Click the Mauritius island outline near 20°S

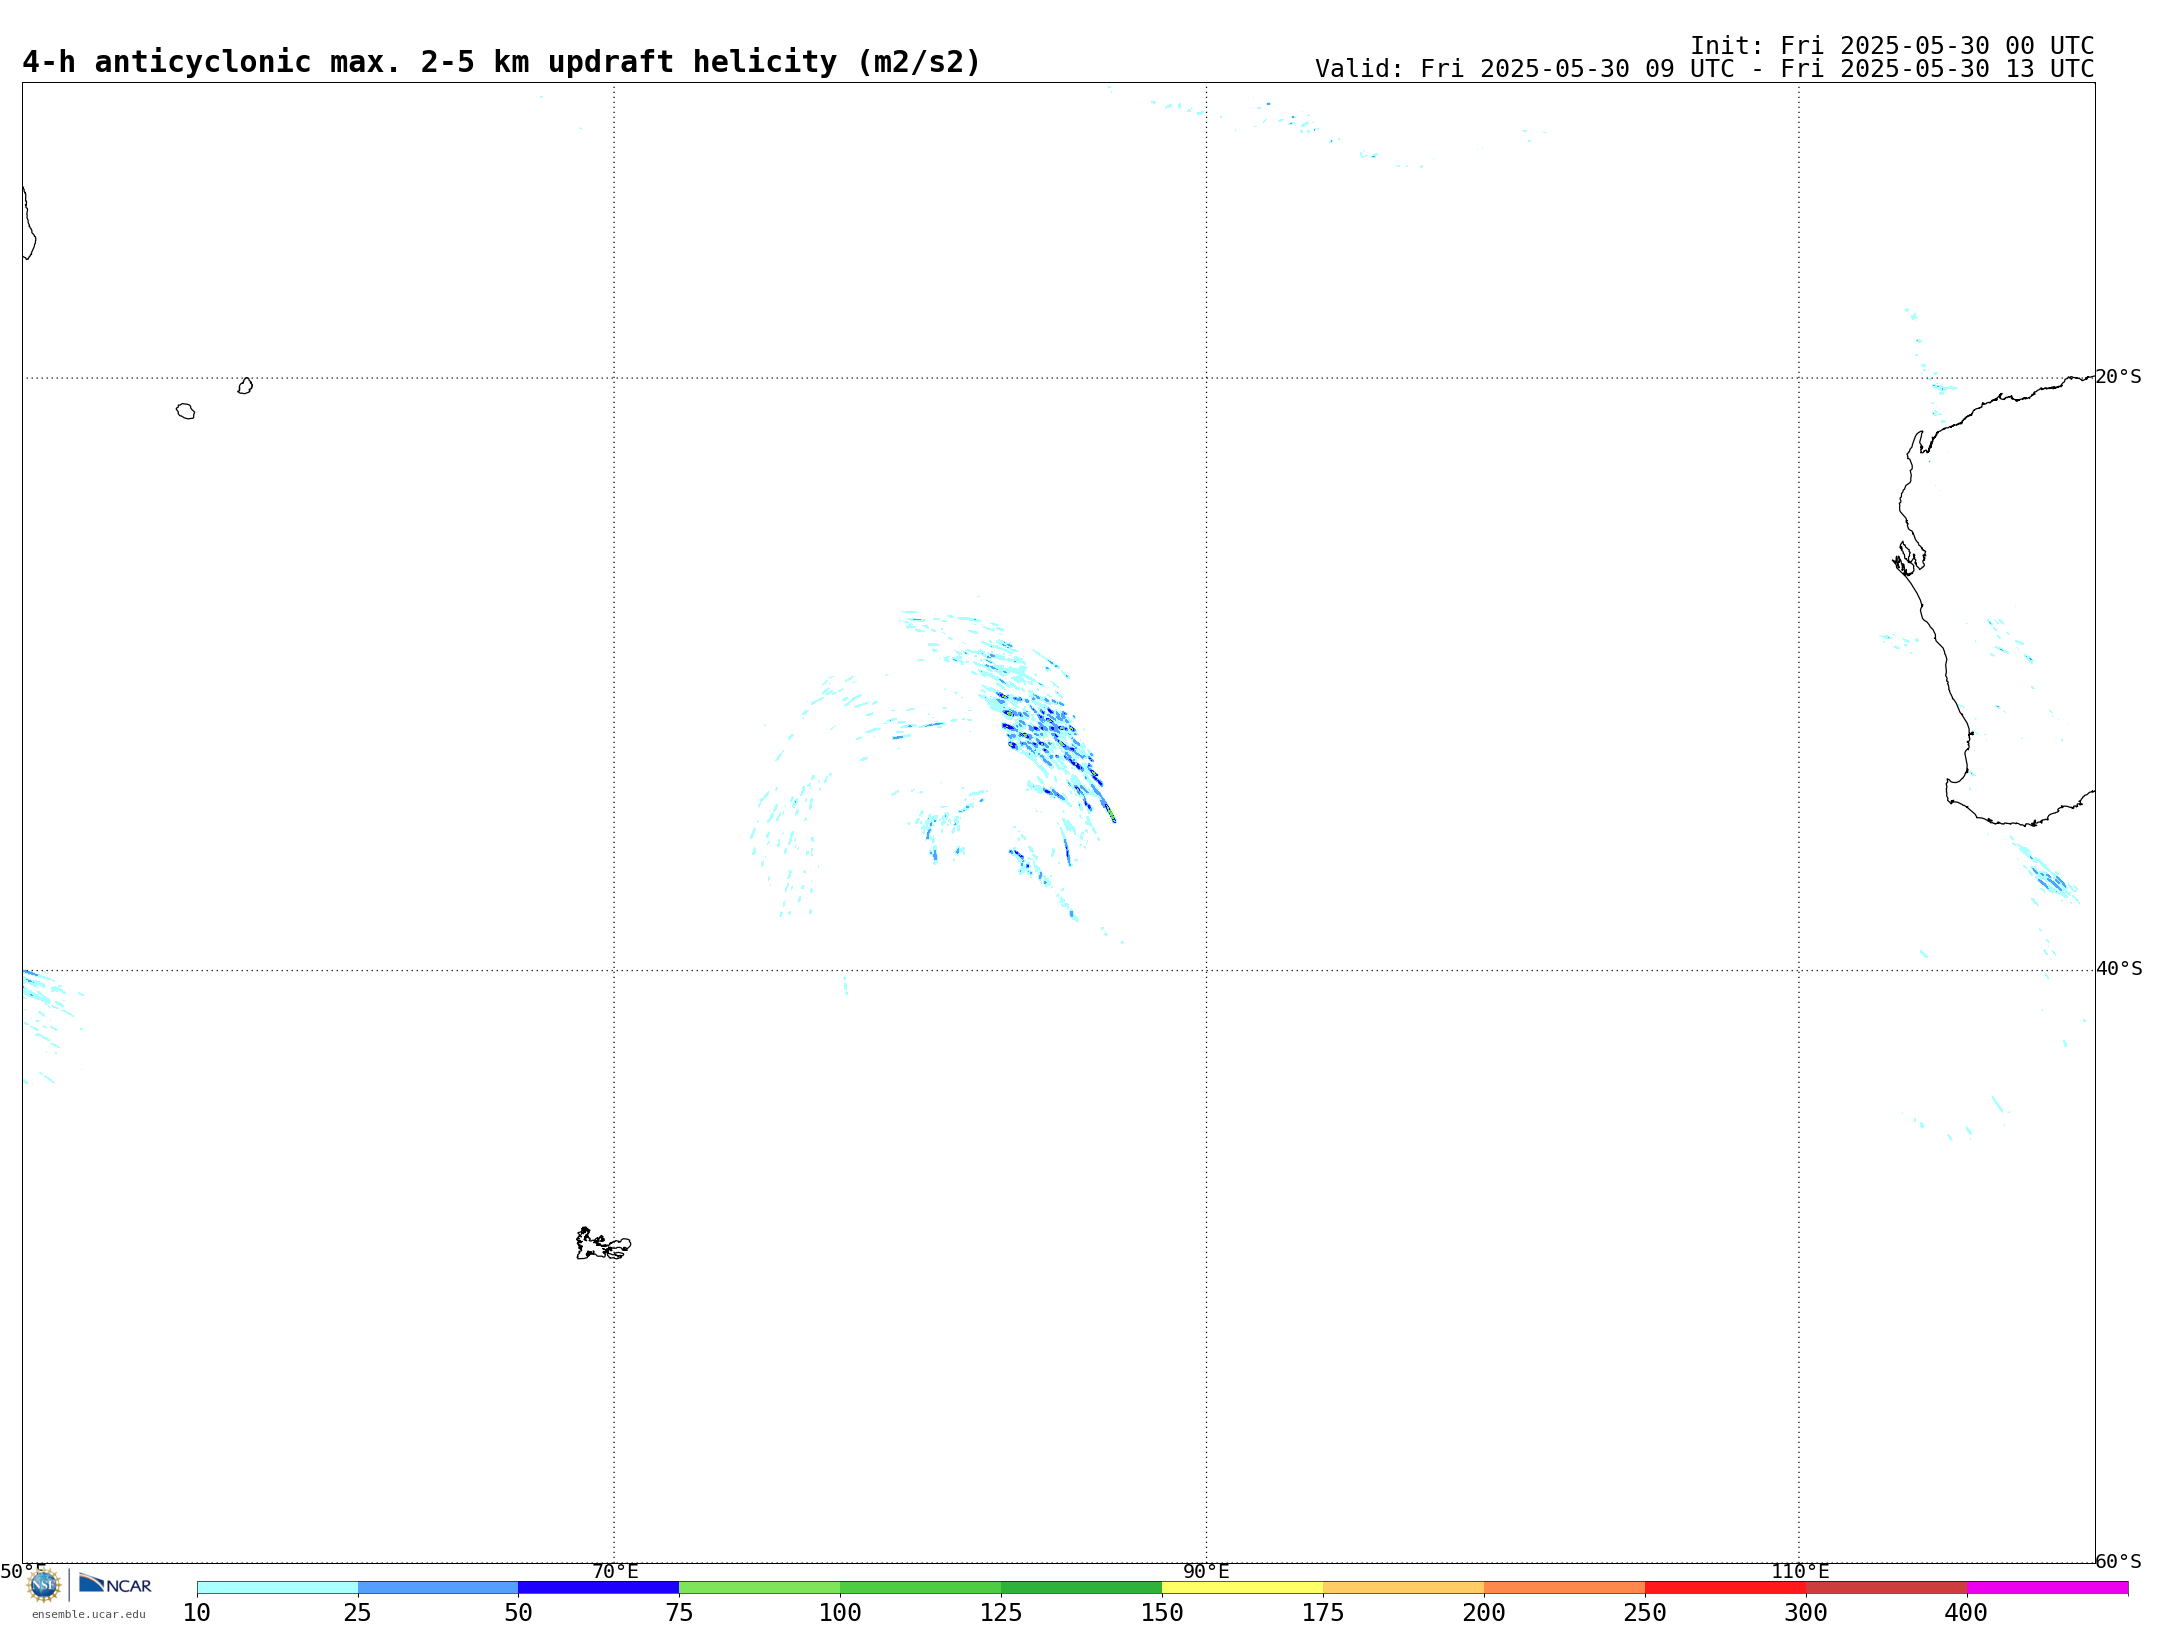[245, 386]
